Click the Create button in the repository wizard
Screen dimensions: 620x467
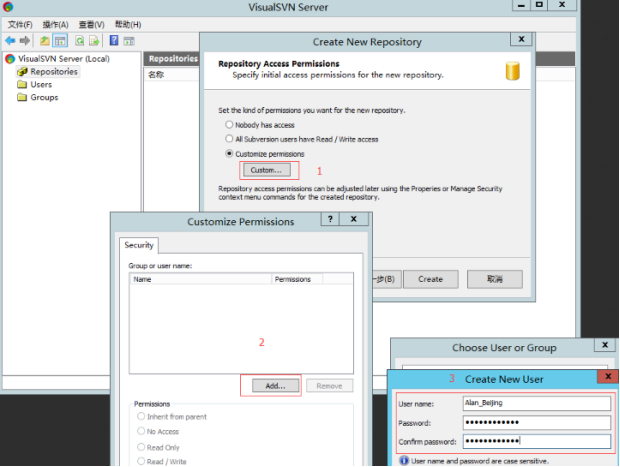point(430,279)
